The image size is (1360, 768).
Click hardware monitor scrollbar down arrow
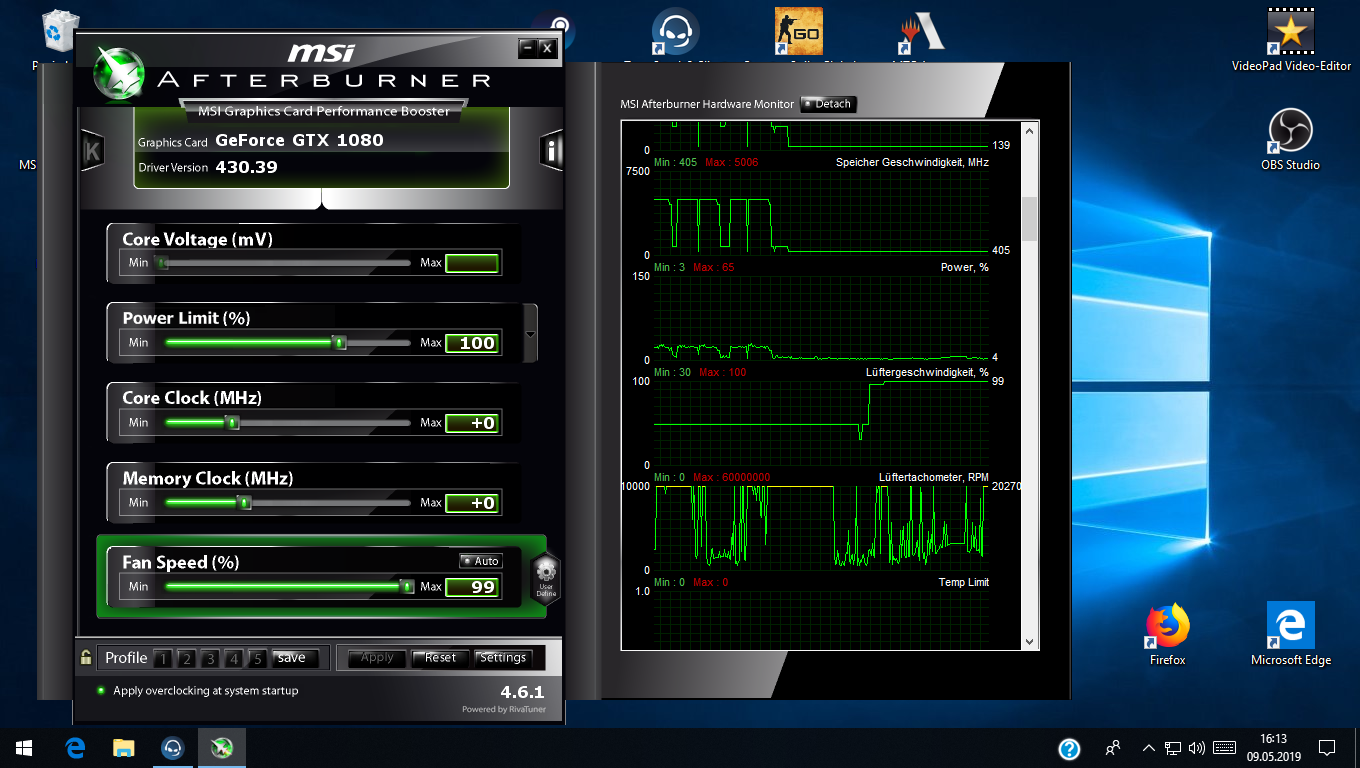1029,641
